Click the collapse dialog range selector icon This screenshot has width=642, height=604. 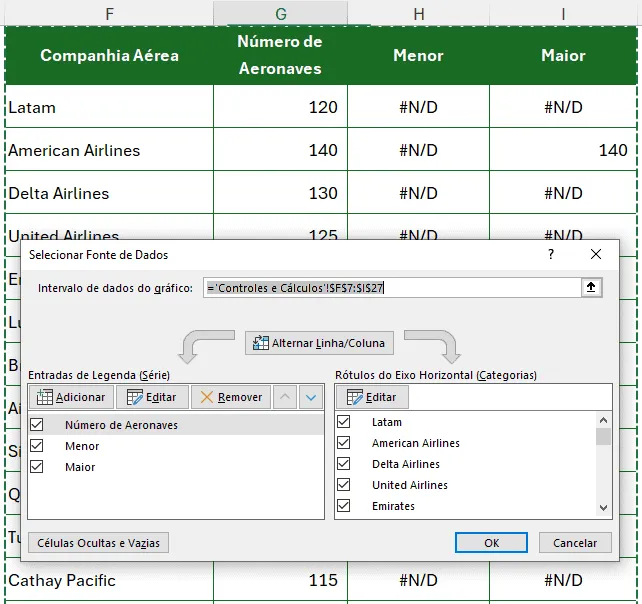point(591,287)
